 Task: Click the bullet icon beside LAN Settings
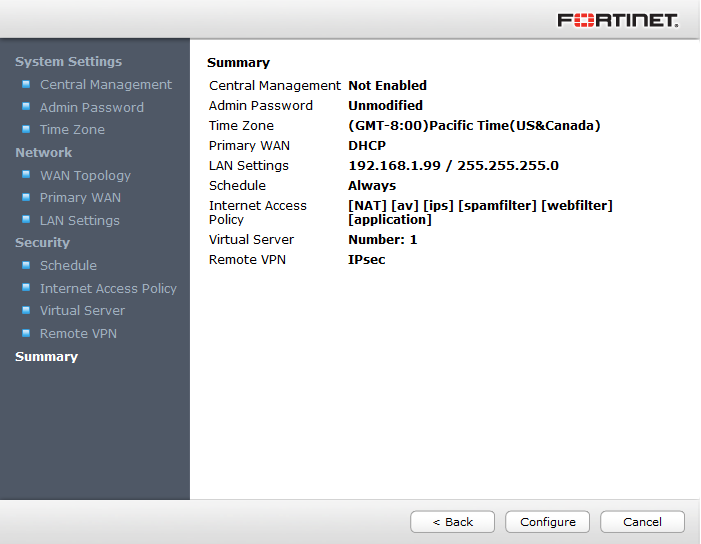click(x=26, y=219)
